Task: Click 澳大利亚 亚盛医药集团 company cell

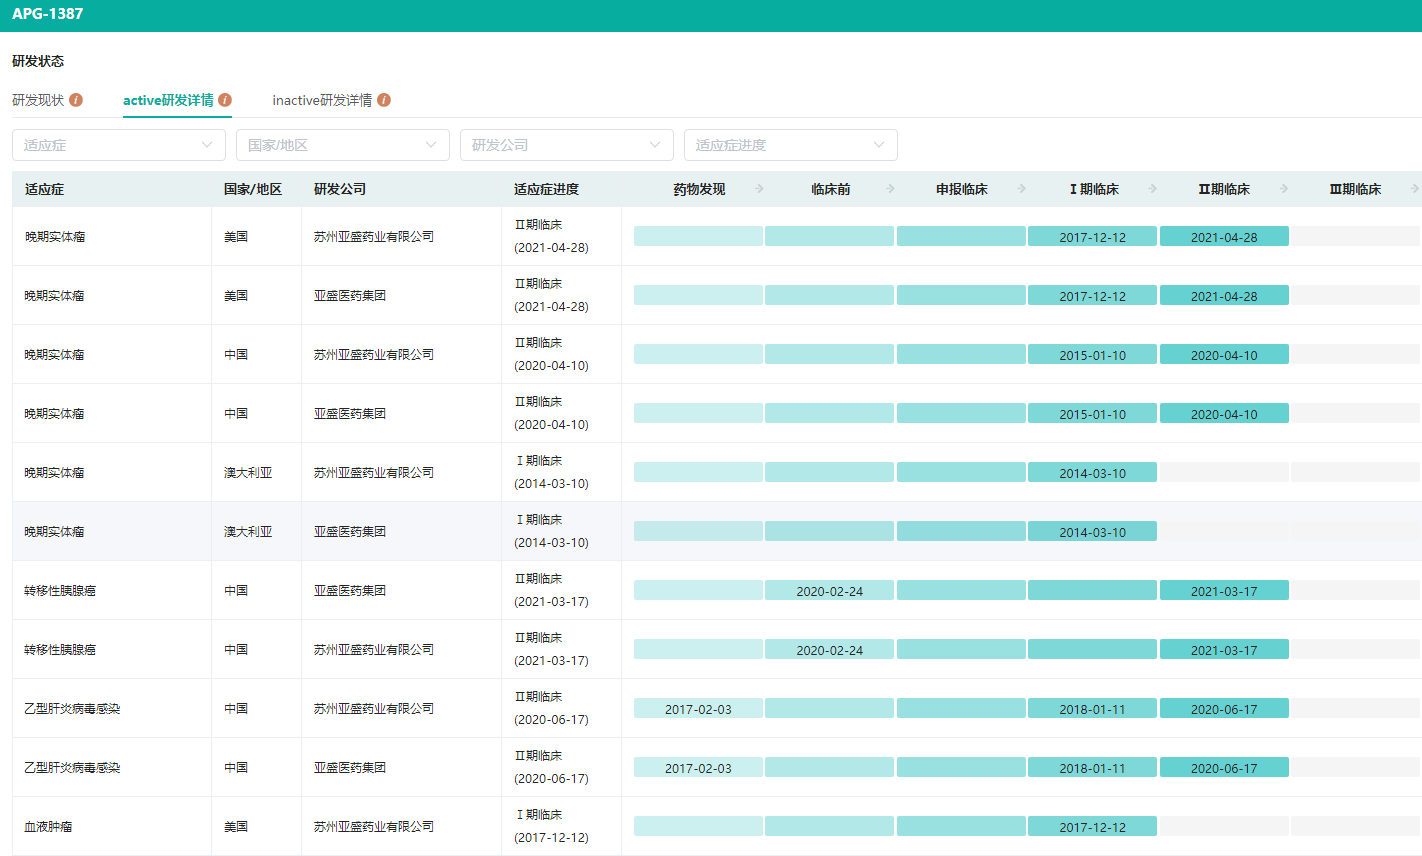Action: (x=350, y=532)
